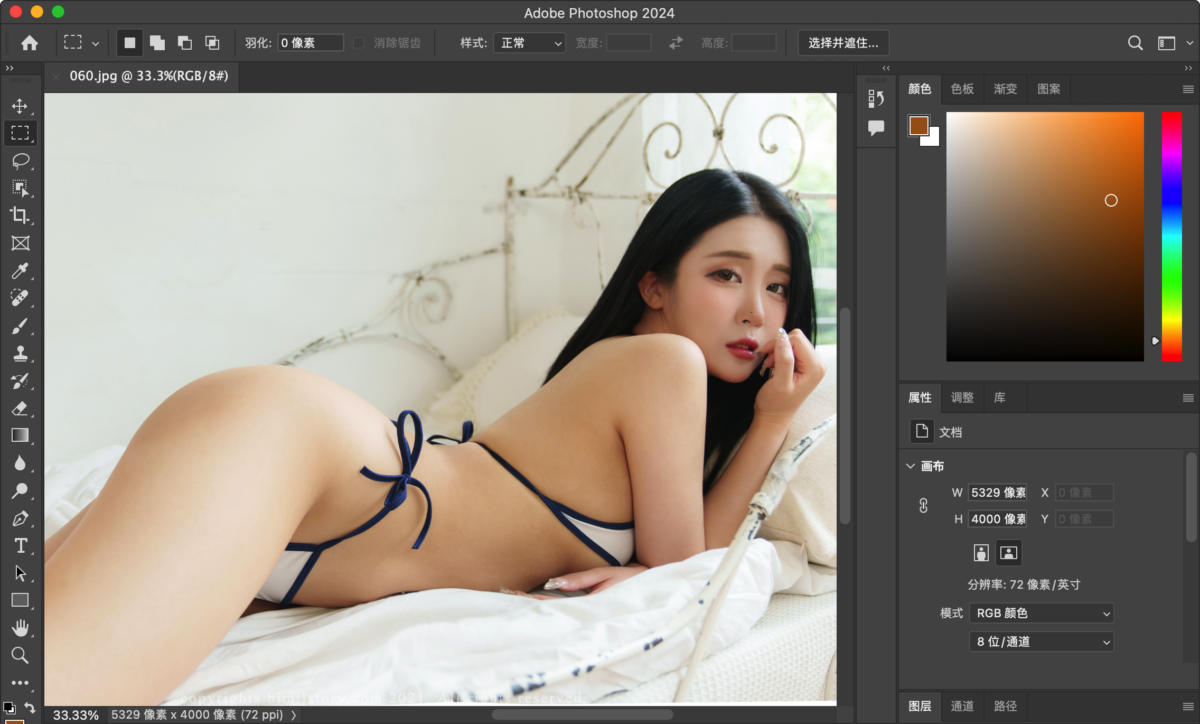Click the zoom percentage field showing 33.33%
The image size is (1200, 724).
(76, 715)
